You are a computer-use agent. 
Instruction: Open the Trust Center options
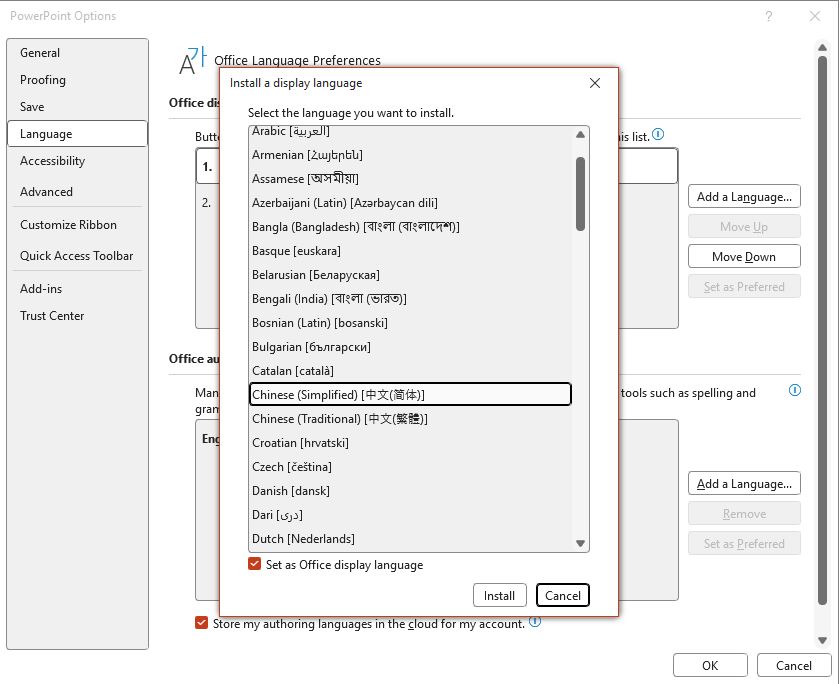(77, 316)
